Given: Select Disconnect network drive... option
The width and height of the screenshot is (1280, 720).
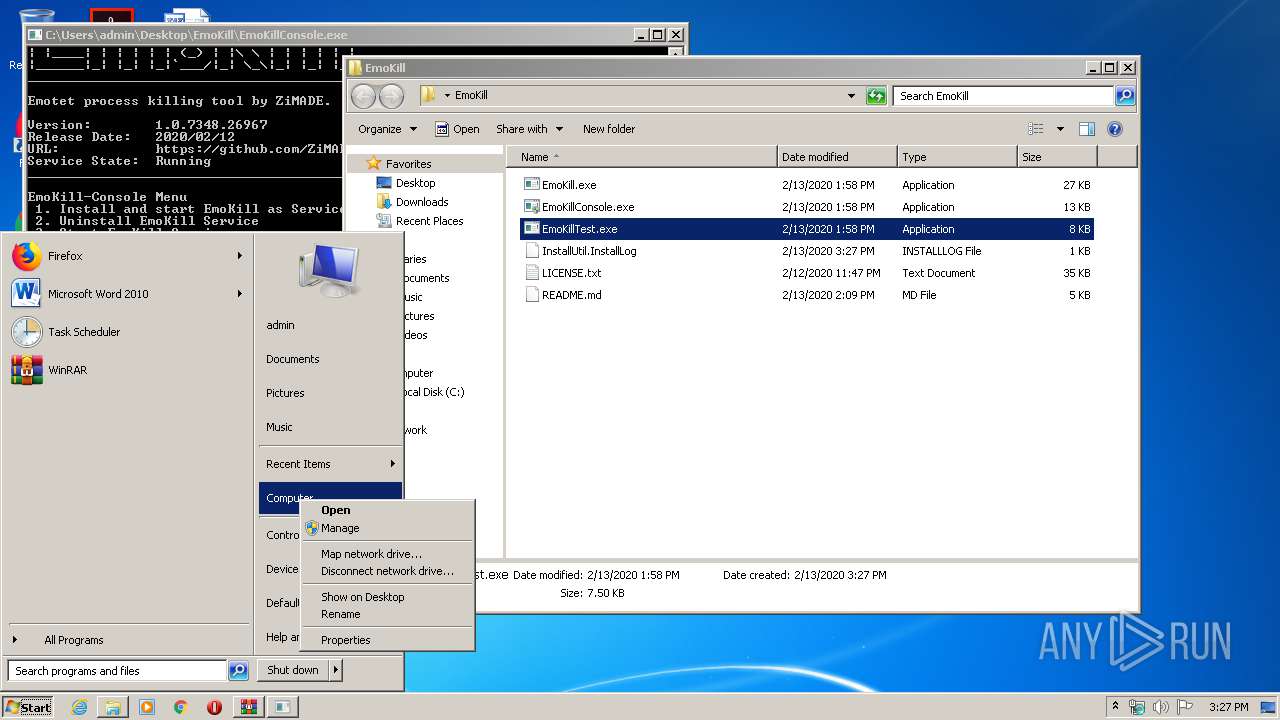Looking at the screenshot, I should click(x=387, y=571).
